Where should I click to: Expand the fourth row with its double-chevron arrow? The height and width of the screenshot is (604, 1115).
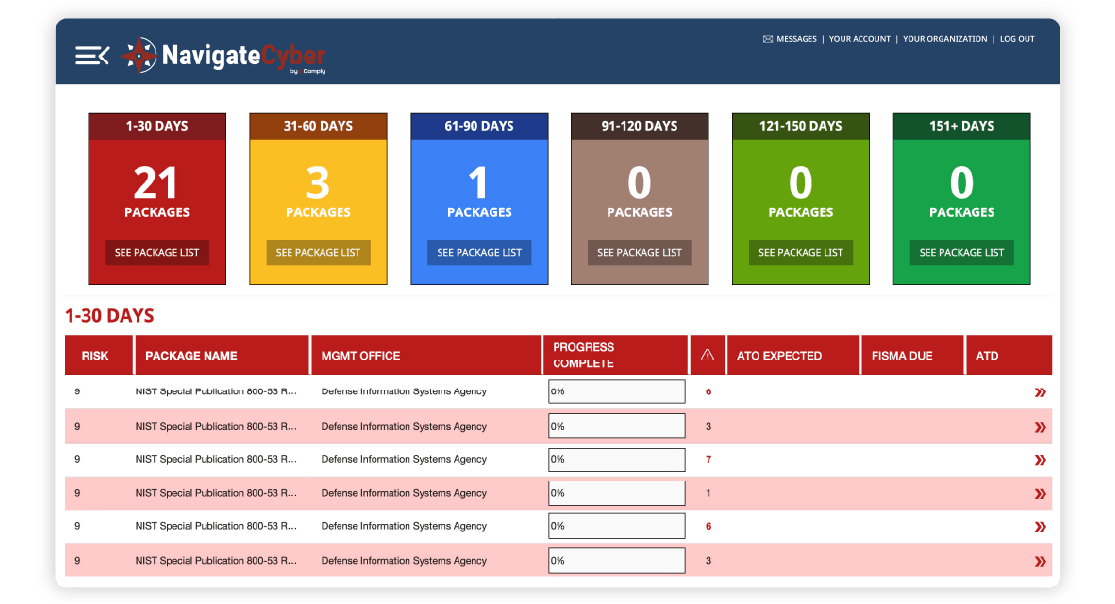(1040, 494)
